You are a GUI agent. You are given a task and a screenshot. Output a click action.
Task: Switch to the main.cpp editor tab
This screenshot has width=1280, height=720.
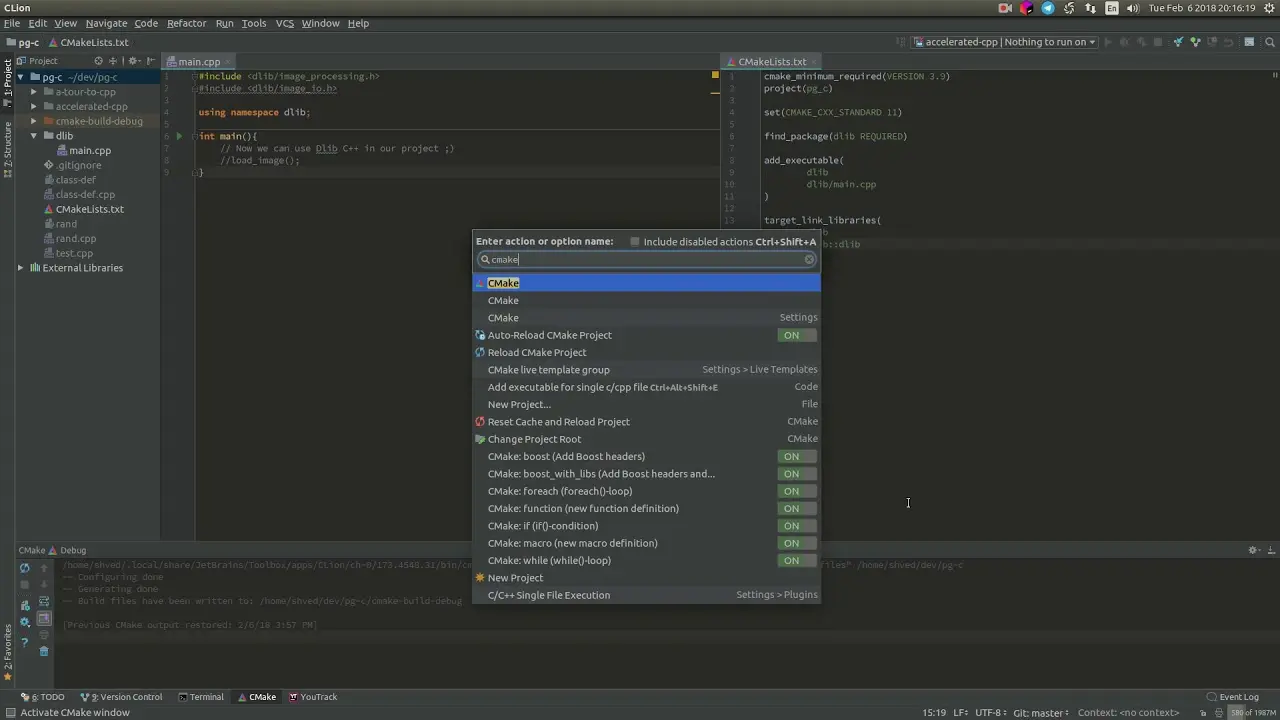(199, 62)
